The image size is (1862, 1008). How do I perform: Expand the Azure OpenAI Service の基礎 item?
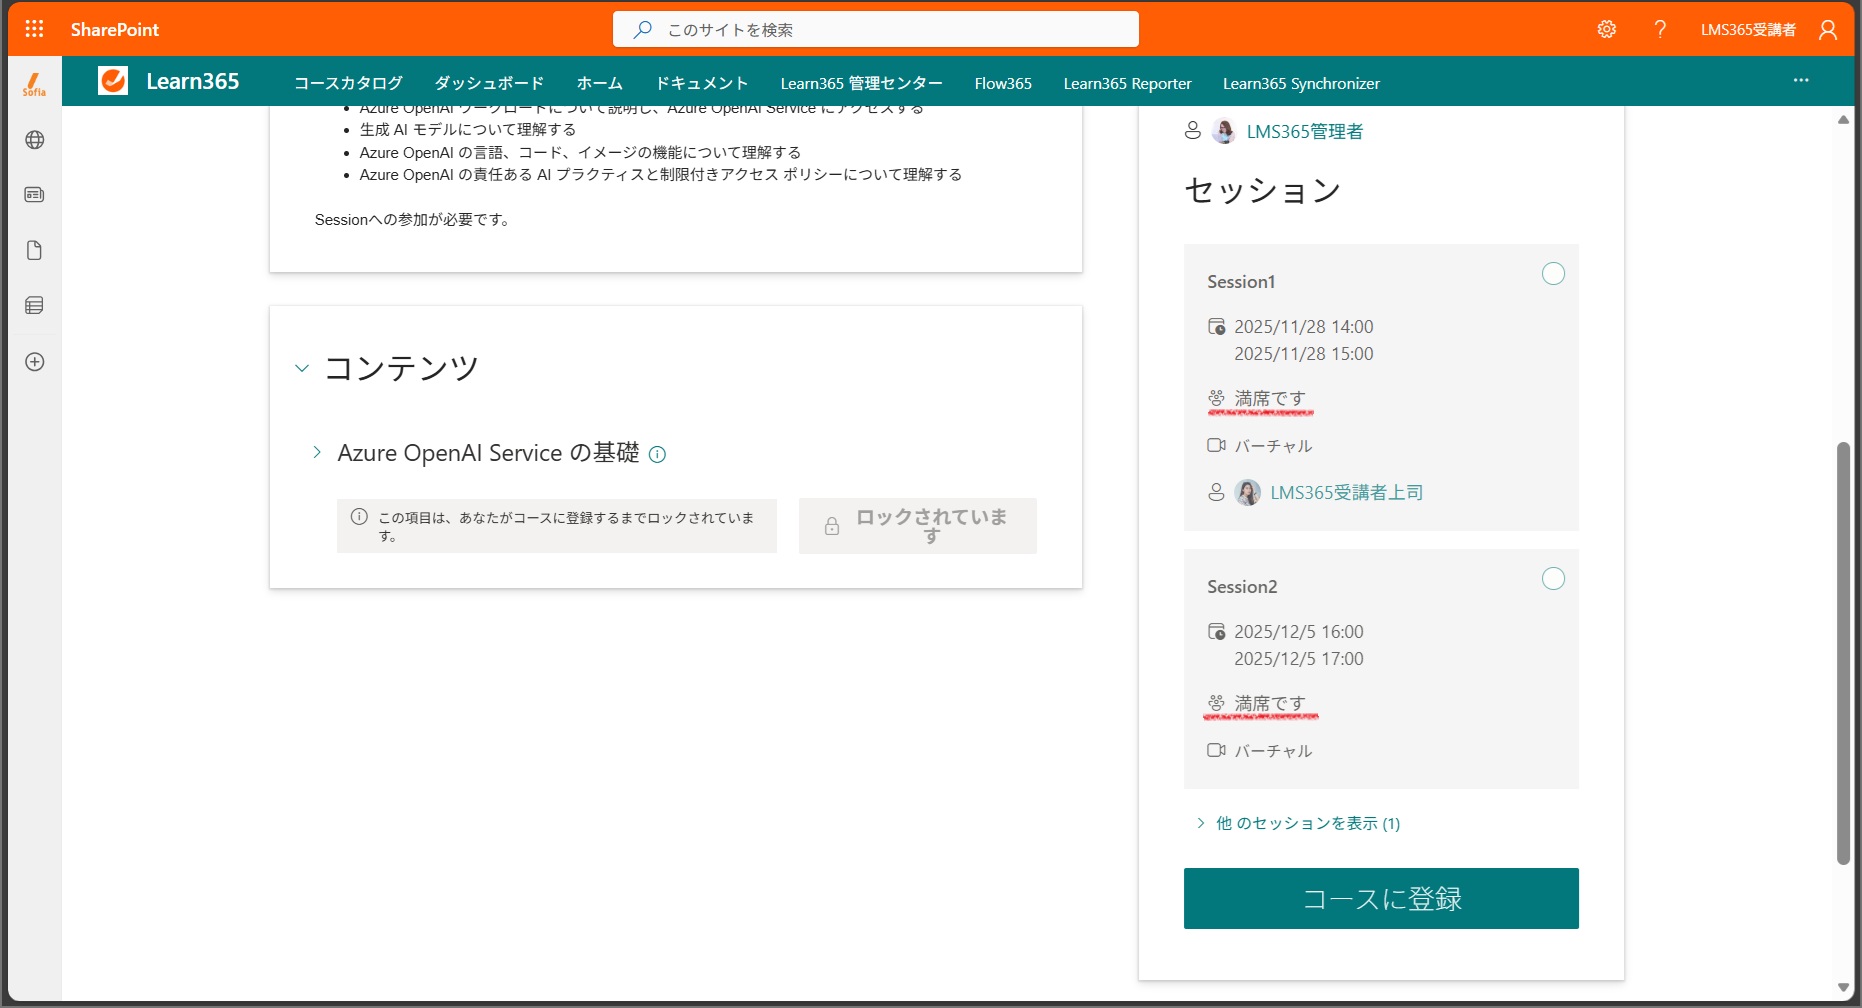317,452
